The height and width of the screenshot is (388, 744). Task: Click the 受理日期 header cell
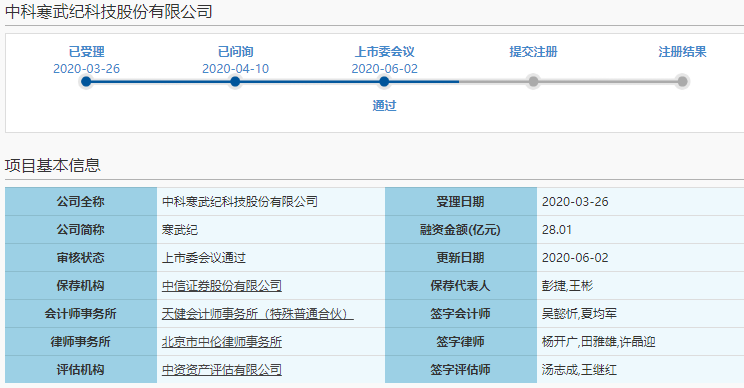click(x=461, y=202)
